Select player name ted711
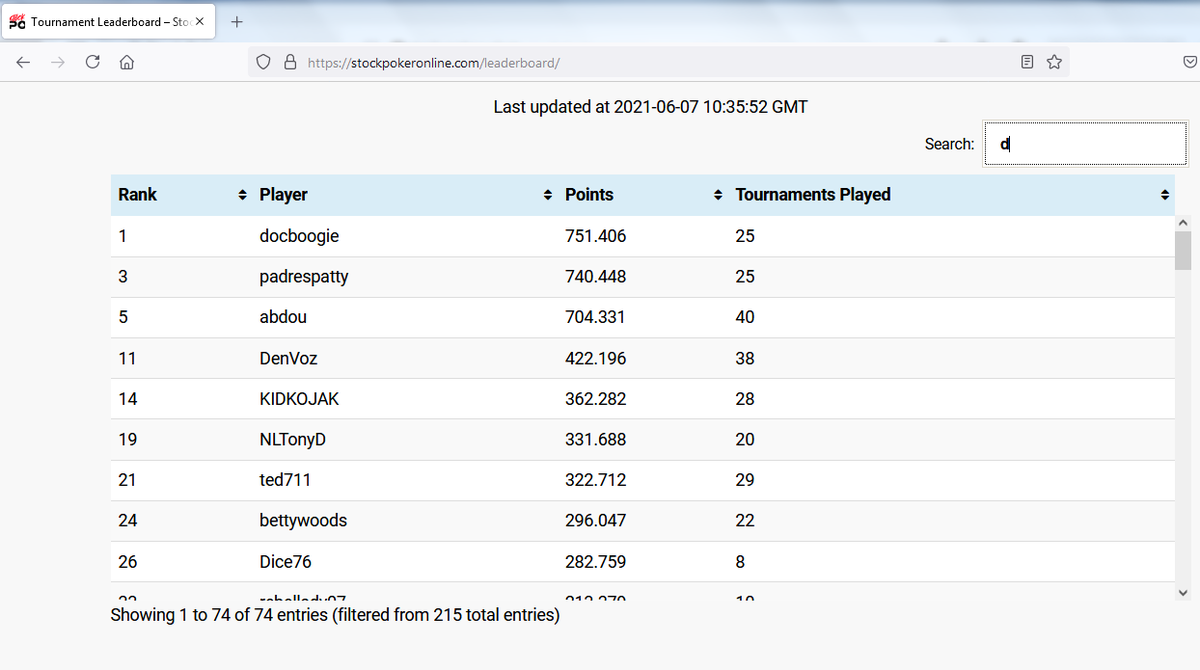Viewport: 1200px width, 670px height. (x=285, y=480)
